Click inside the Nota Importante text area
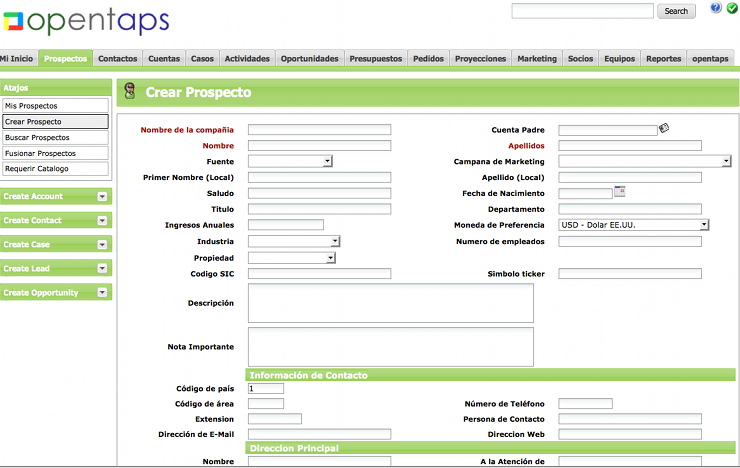 [391, 347]
